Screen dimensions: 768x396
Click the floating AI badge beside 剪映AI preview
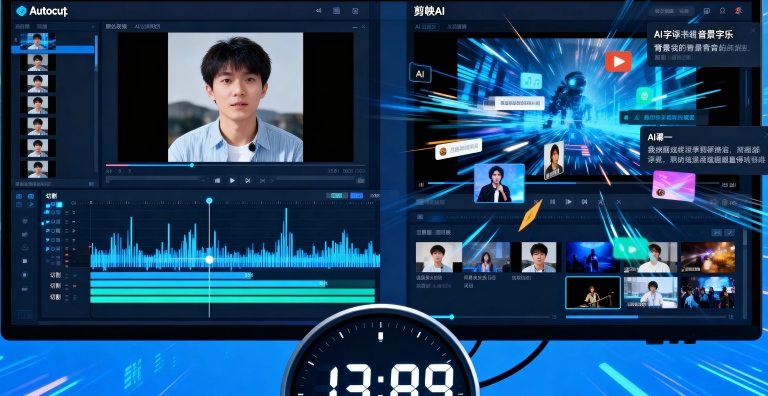pos(420,73)
